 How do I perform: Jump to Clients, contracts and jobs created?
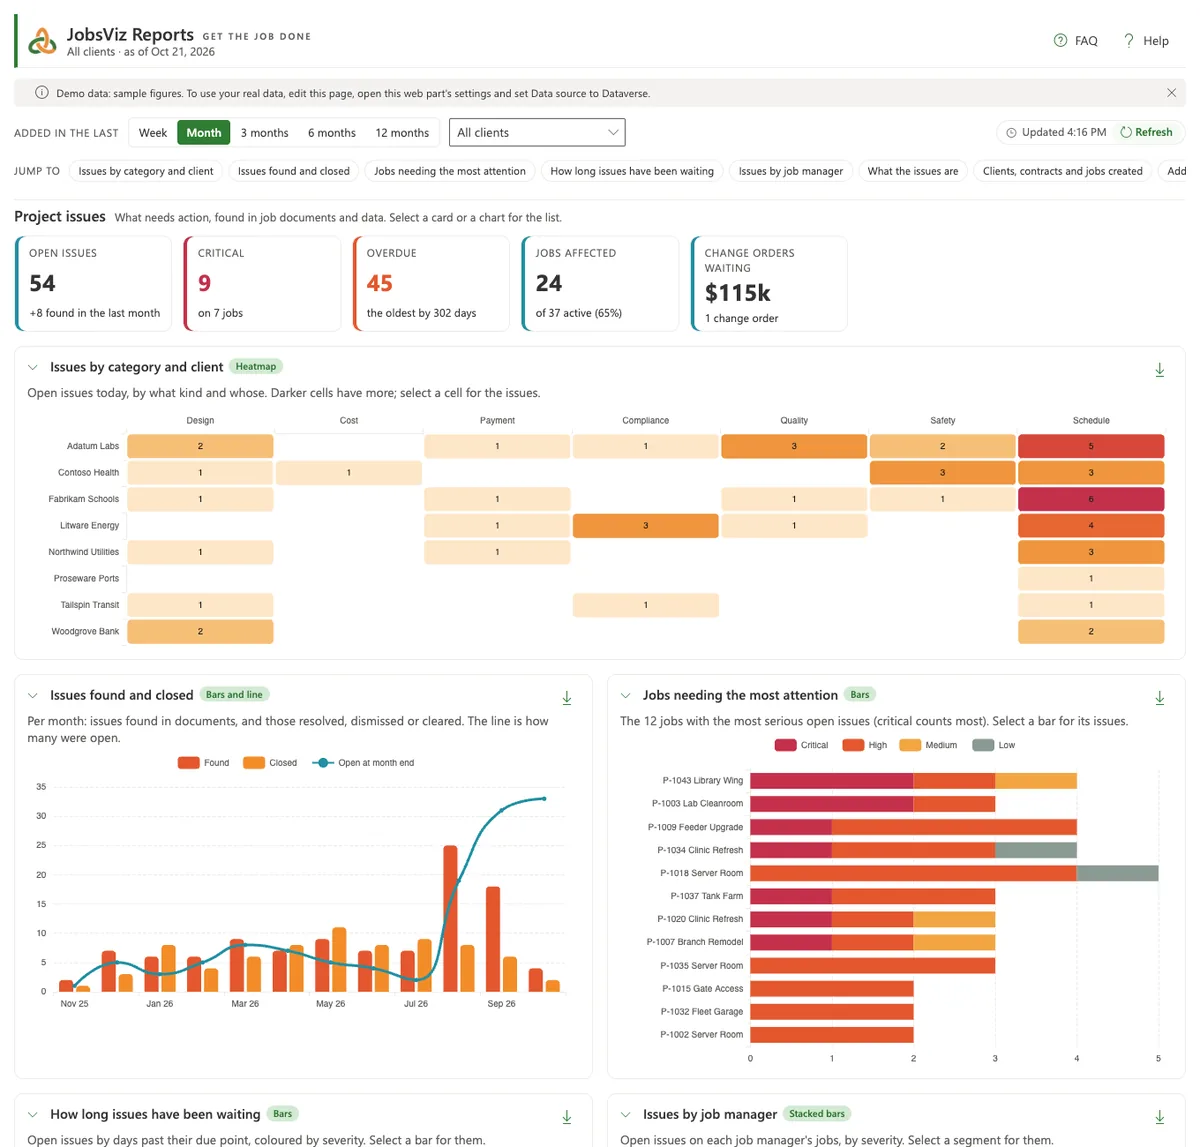point(1063,171)
